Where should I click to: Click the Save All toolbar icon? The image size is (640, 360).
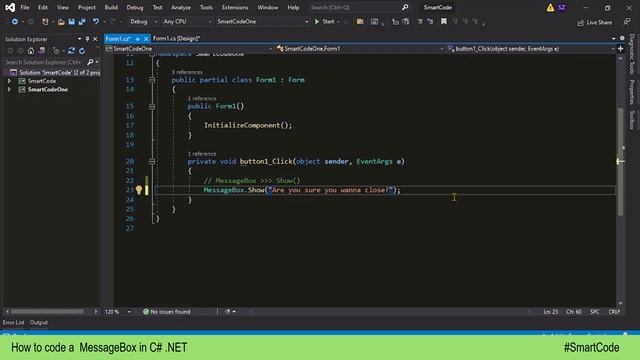[x=82, y=22]
